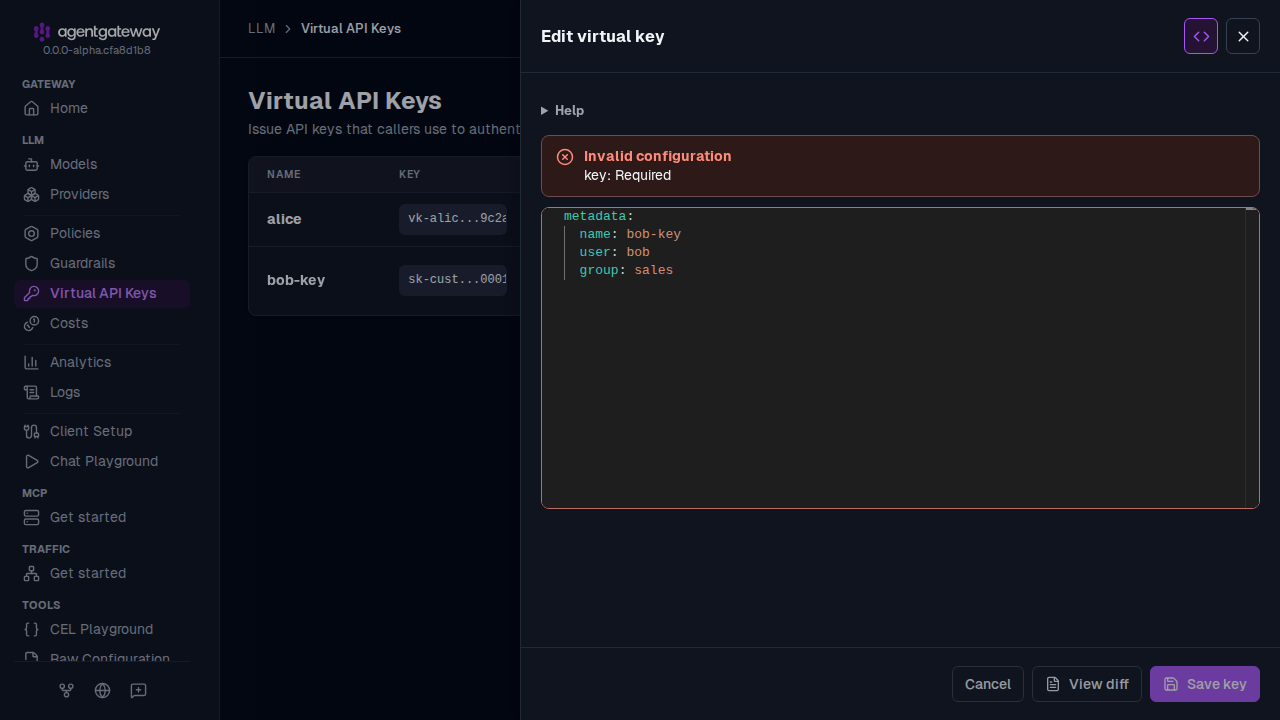This screenshot has width=1280, height=720.
Task: Expand the Help disclosure triangle
Action: [544, 110]
